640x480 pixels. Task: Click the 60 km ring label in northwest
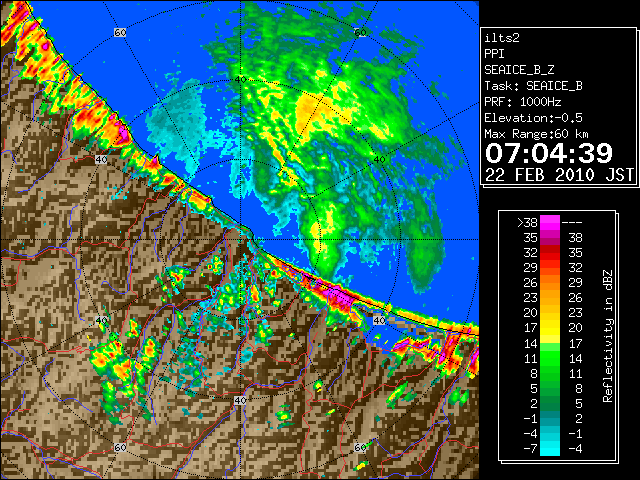tap(120, 32)
